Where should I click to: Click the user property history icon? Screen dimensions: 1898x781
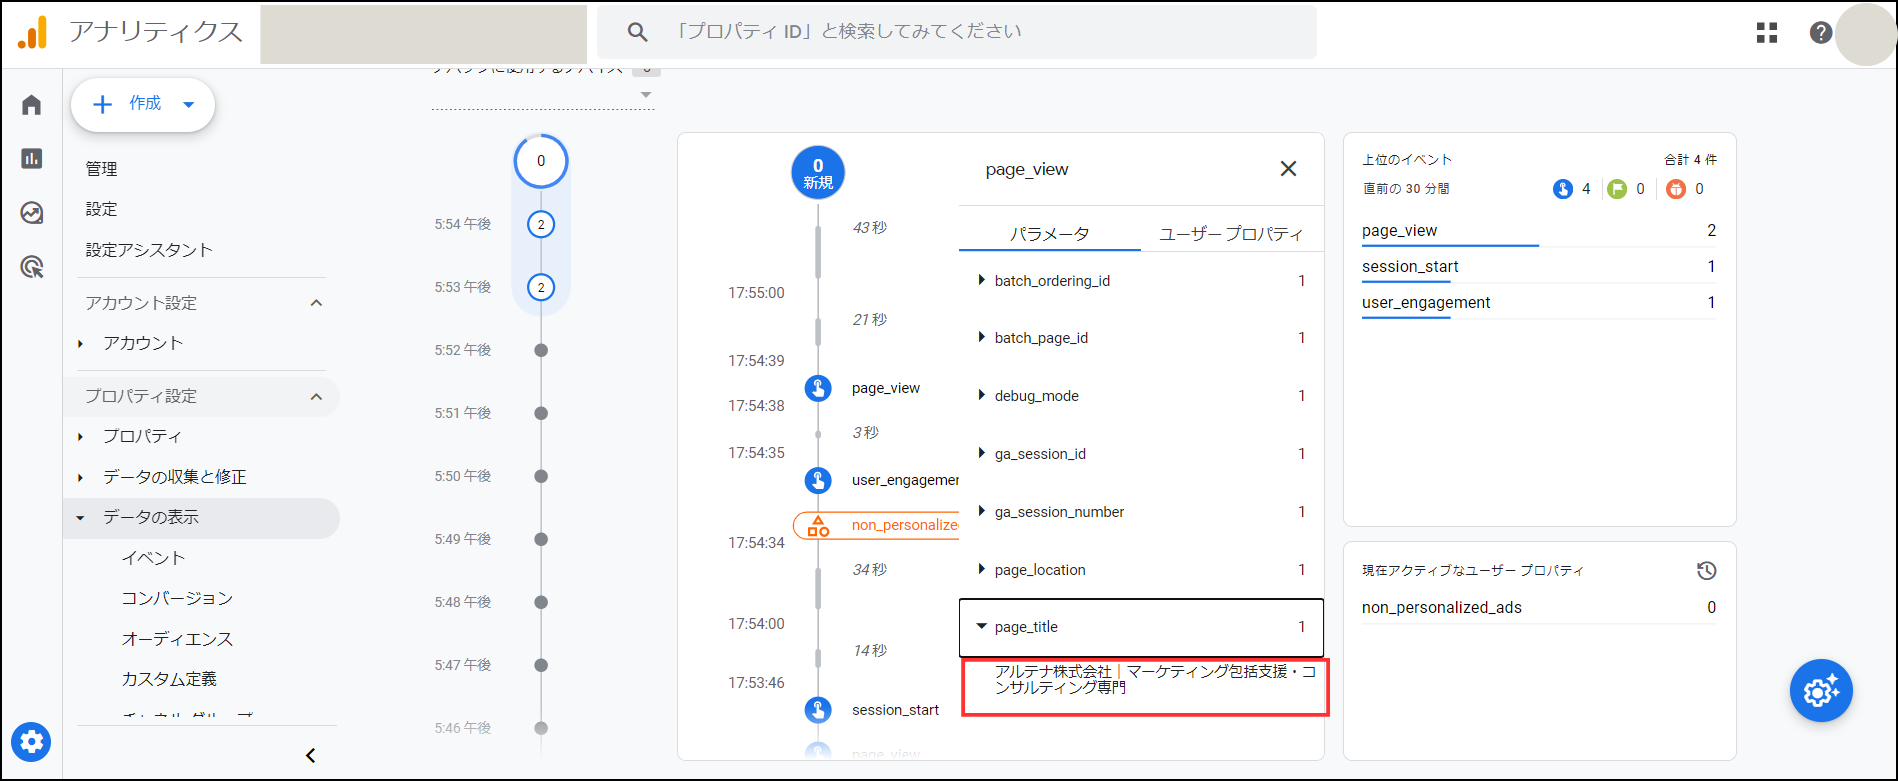tap(1706, 570)
